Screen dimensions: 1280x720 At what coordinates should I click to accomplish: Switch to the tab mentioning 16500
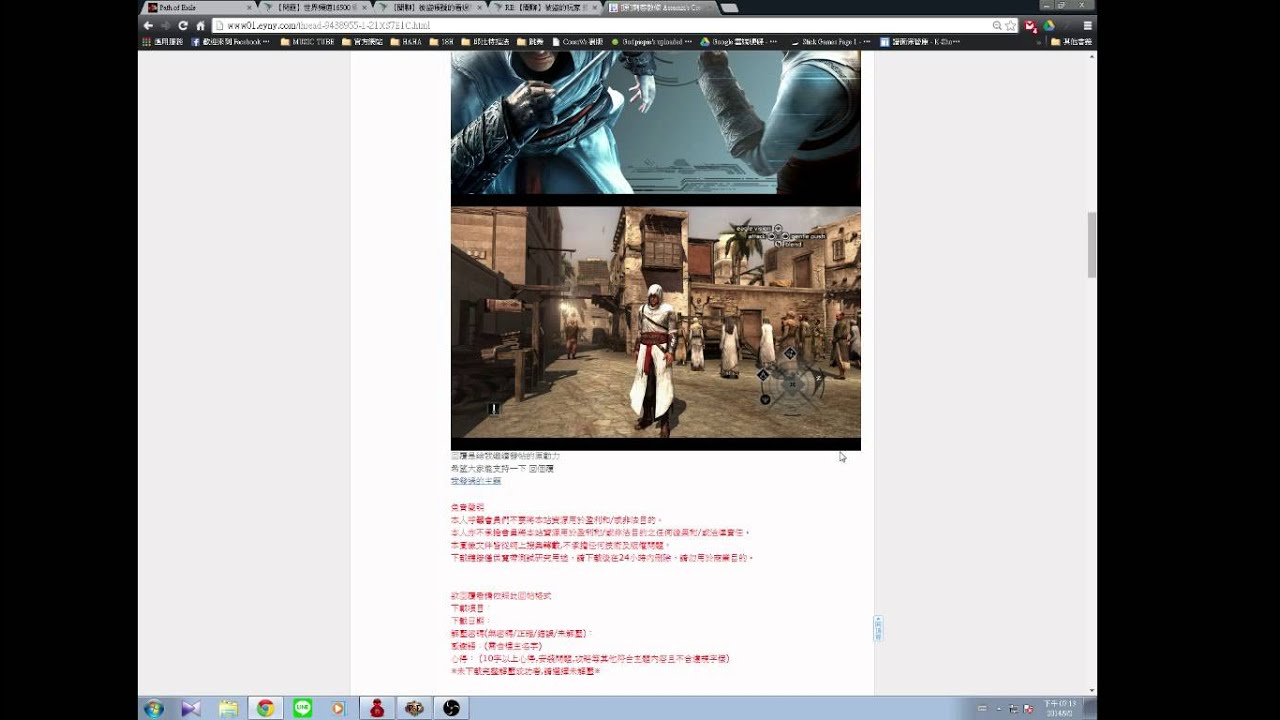click(315, 7)
